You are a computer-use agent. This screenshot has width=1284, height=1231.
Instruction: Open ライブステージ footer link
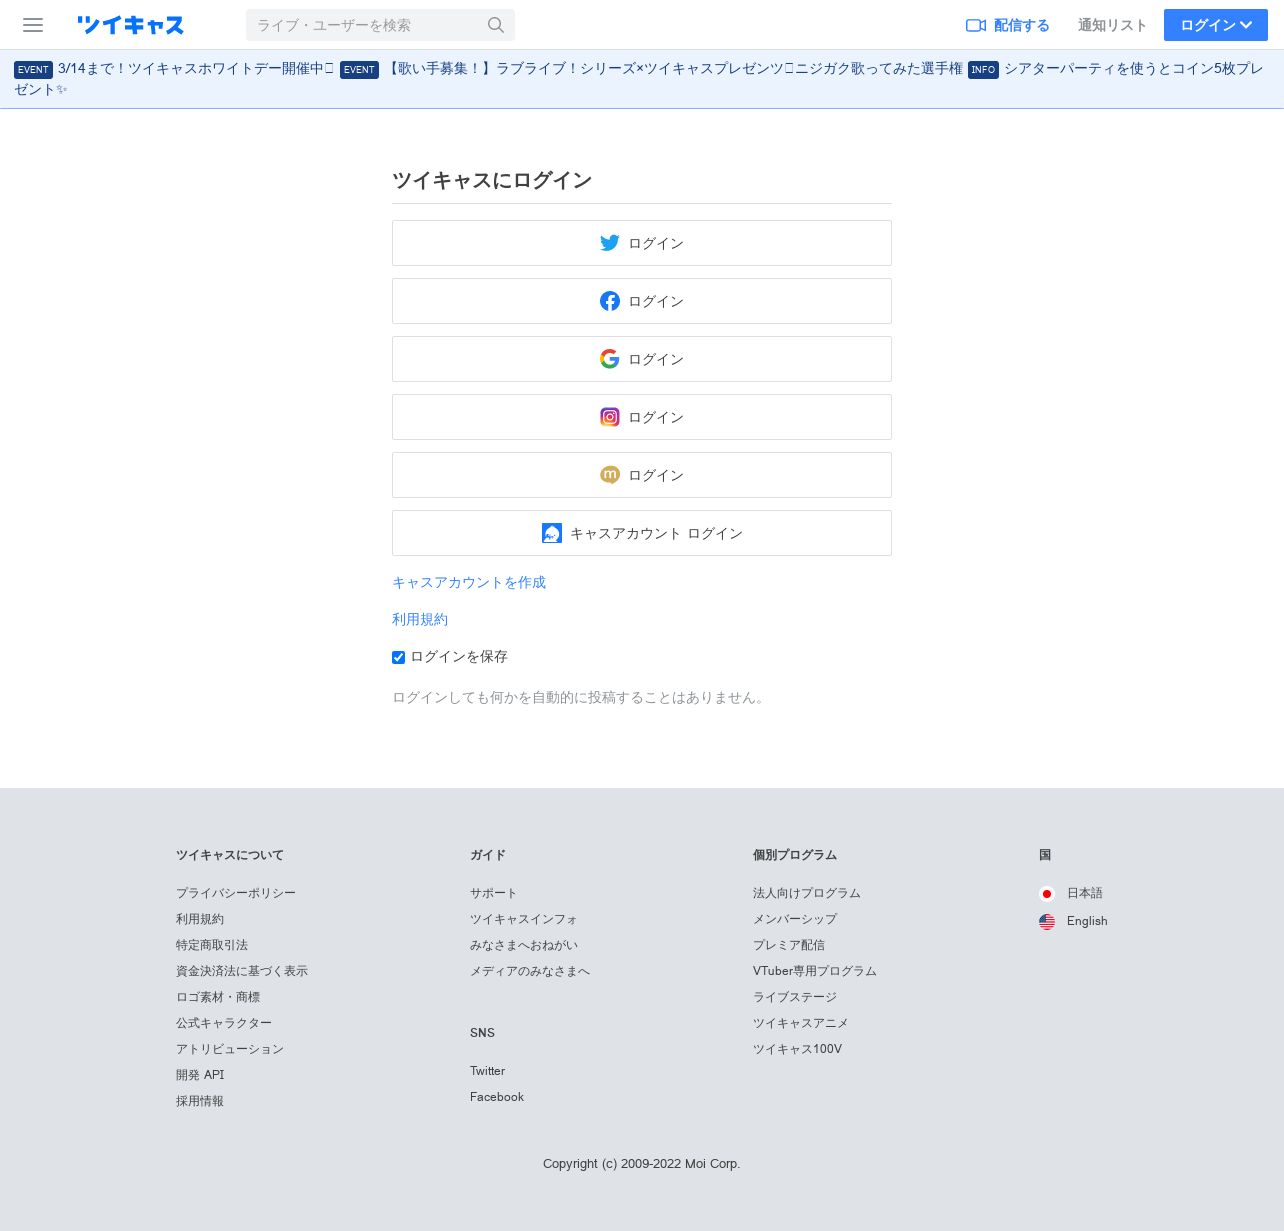coord(795,997)
